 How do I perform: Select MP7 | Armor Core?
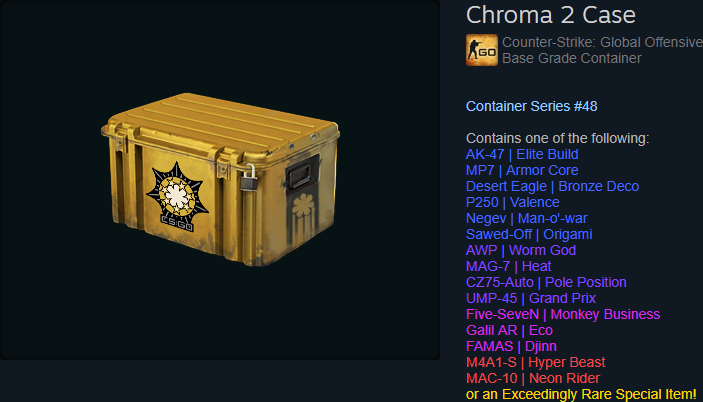522,170
